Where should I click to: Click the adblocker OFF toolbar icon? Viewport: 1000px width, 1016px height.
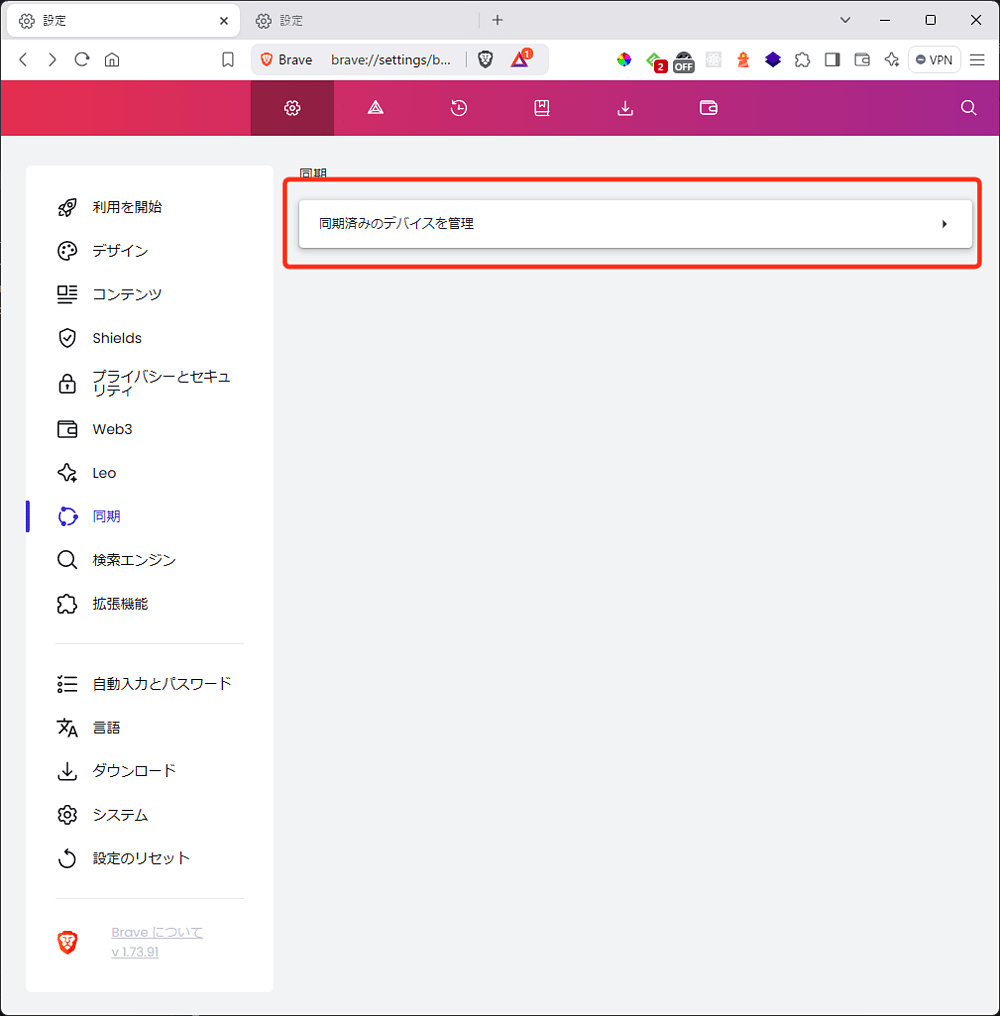pyautogui.click(x=683, y=62)
